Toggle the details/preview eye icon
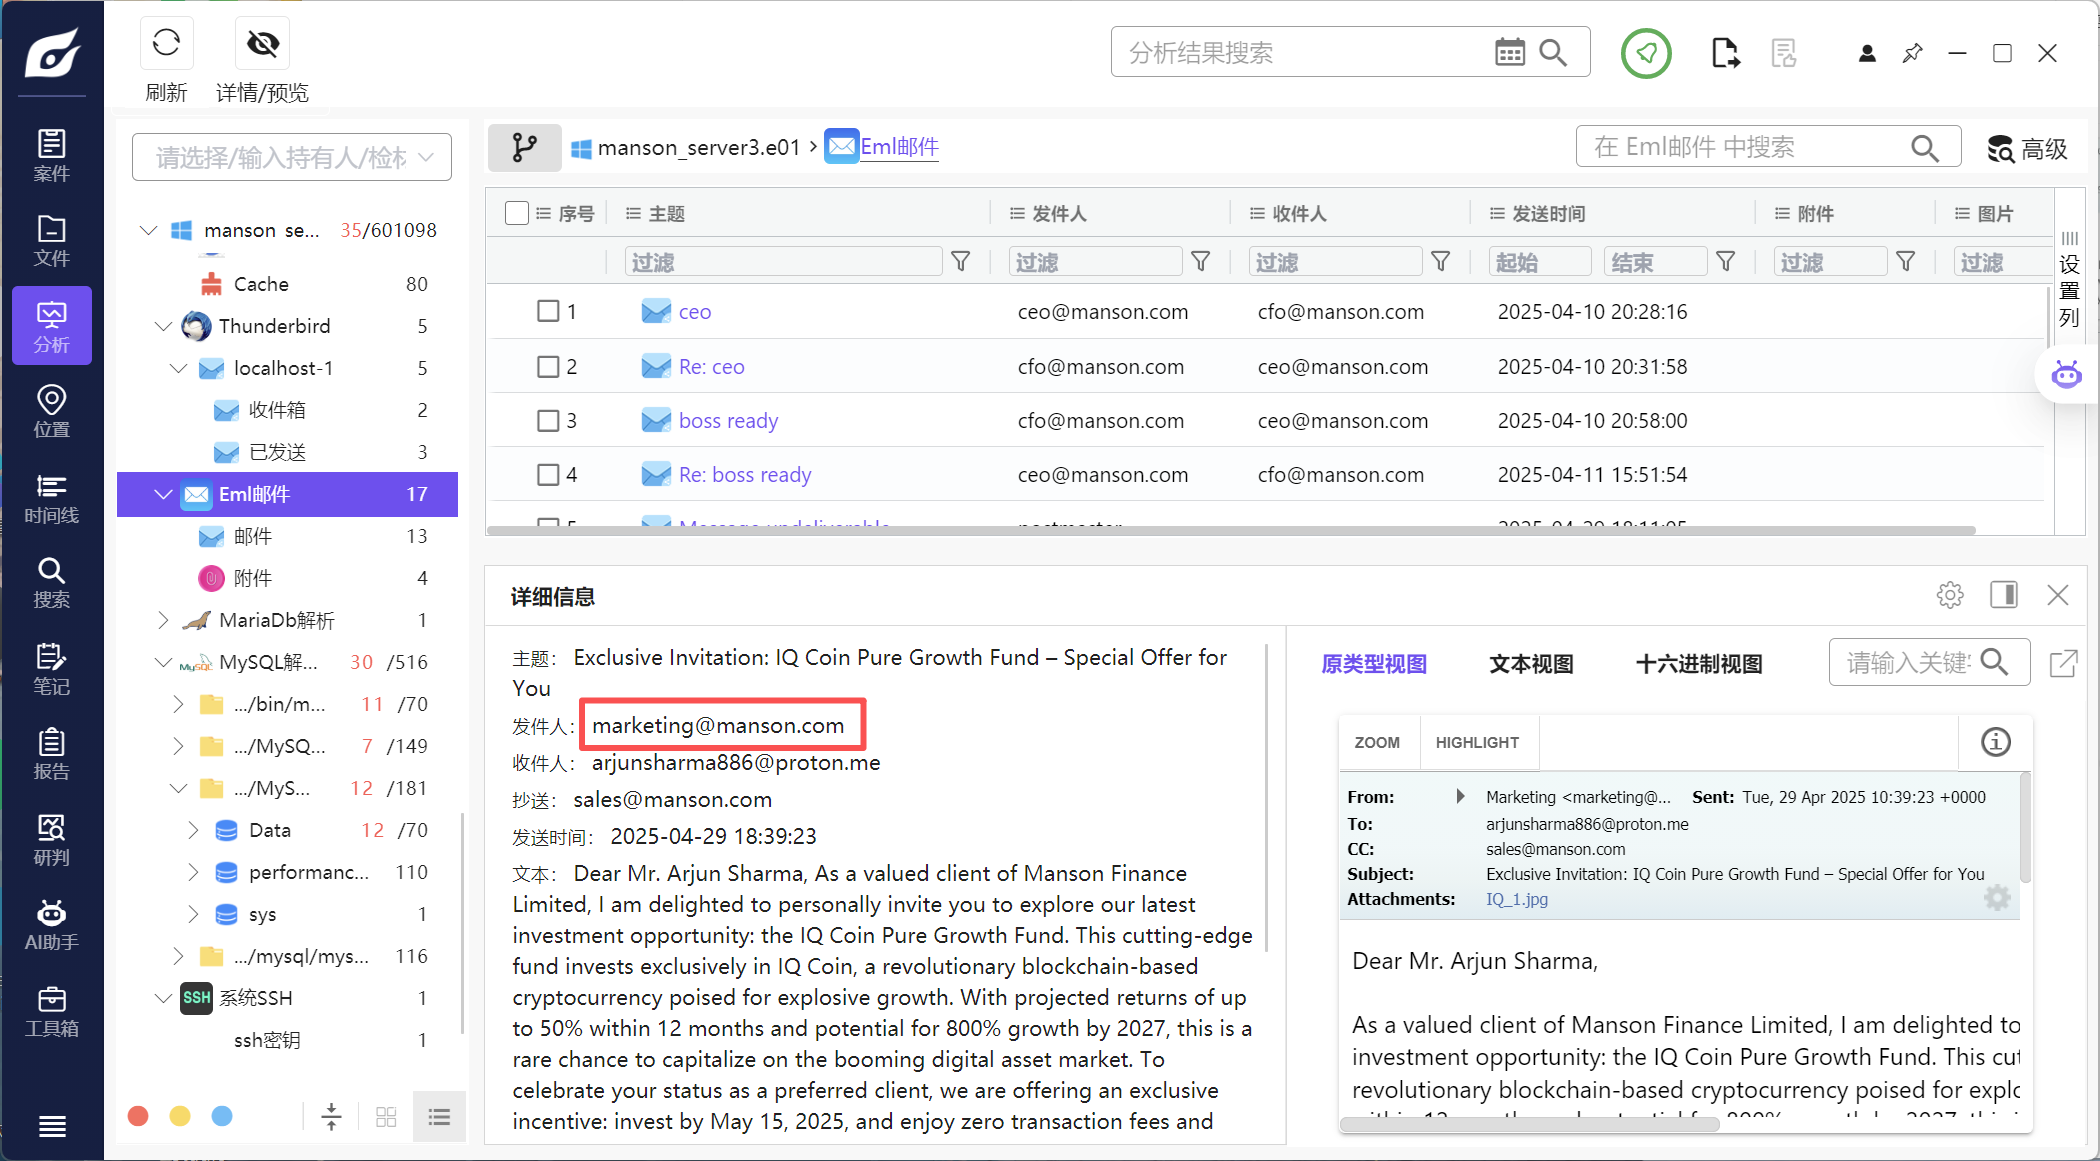Image resolution: width=2100 pixels, height=1161 pixels. (x=262, y=43)
